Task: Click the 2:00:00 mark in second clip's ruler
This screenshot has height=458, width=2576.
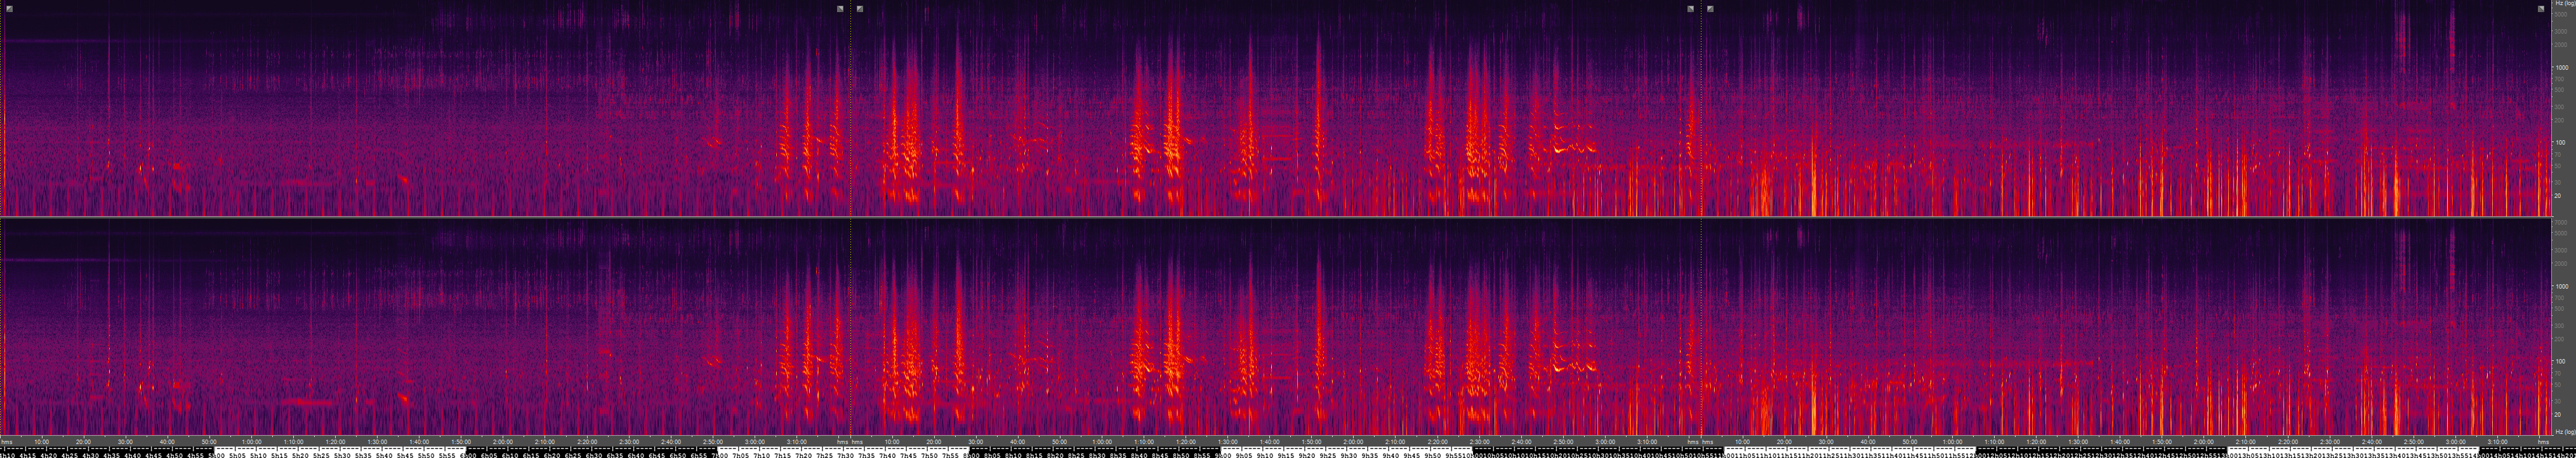Action: pyautogui.click(x=1353, y=442)
